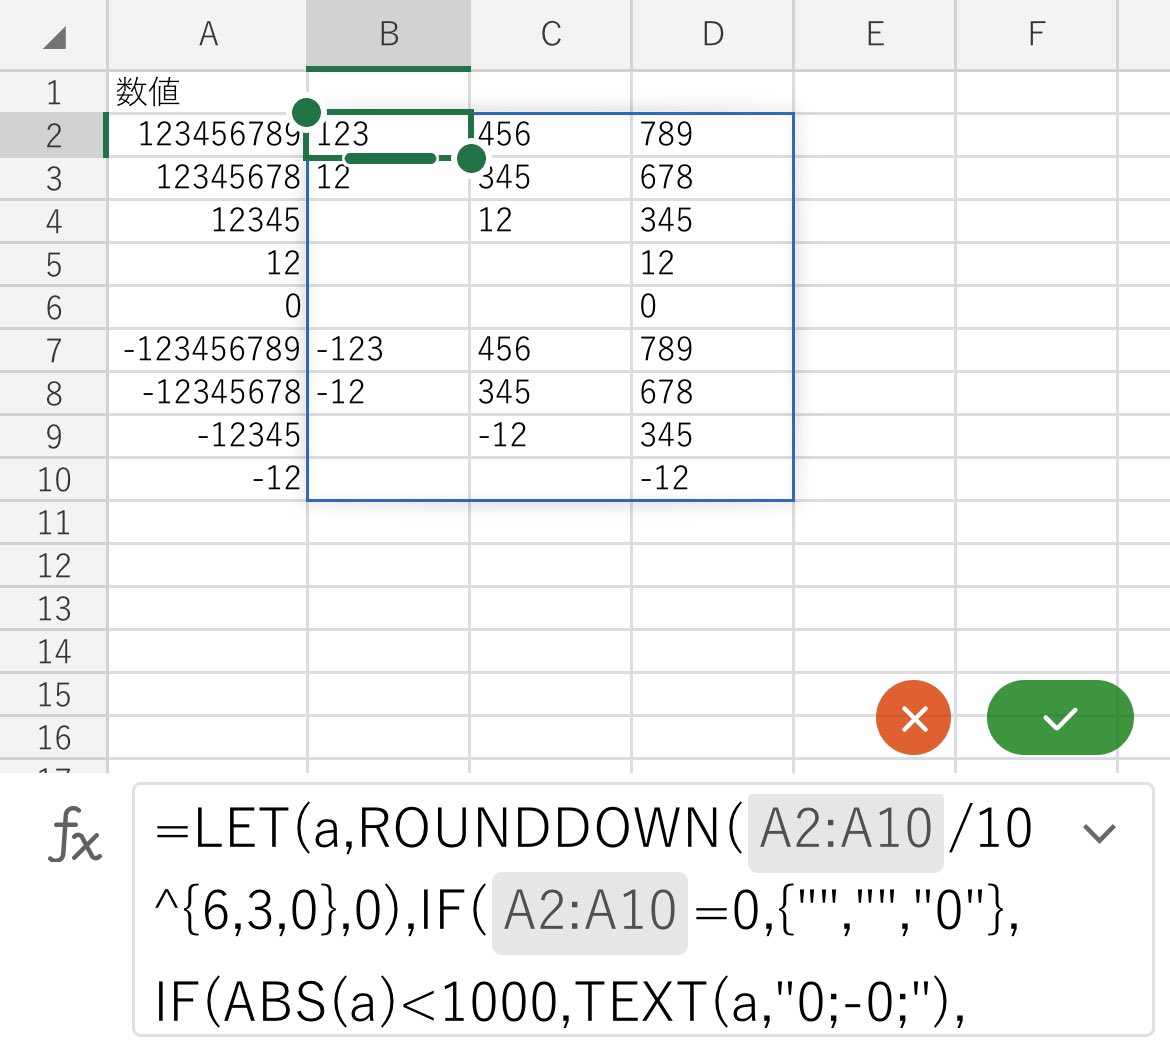Tap the select-all corner triangle

tap(54, 36)
